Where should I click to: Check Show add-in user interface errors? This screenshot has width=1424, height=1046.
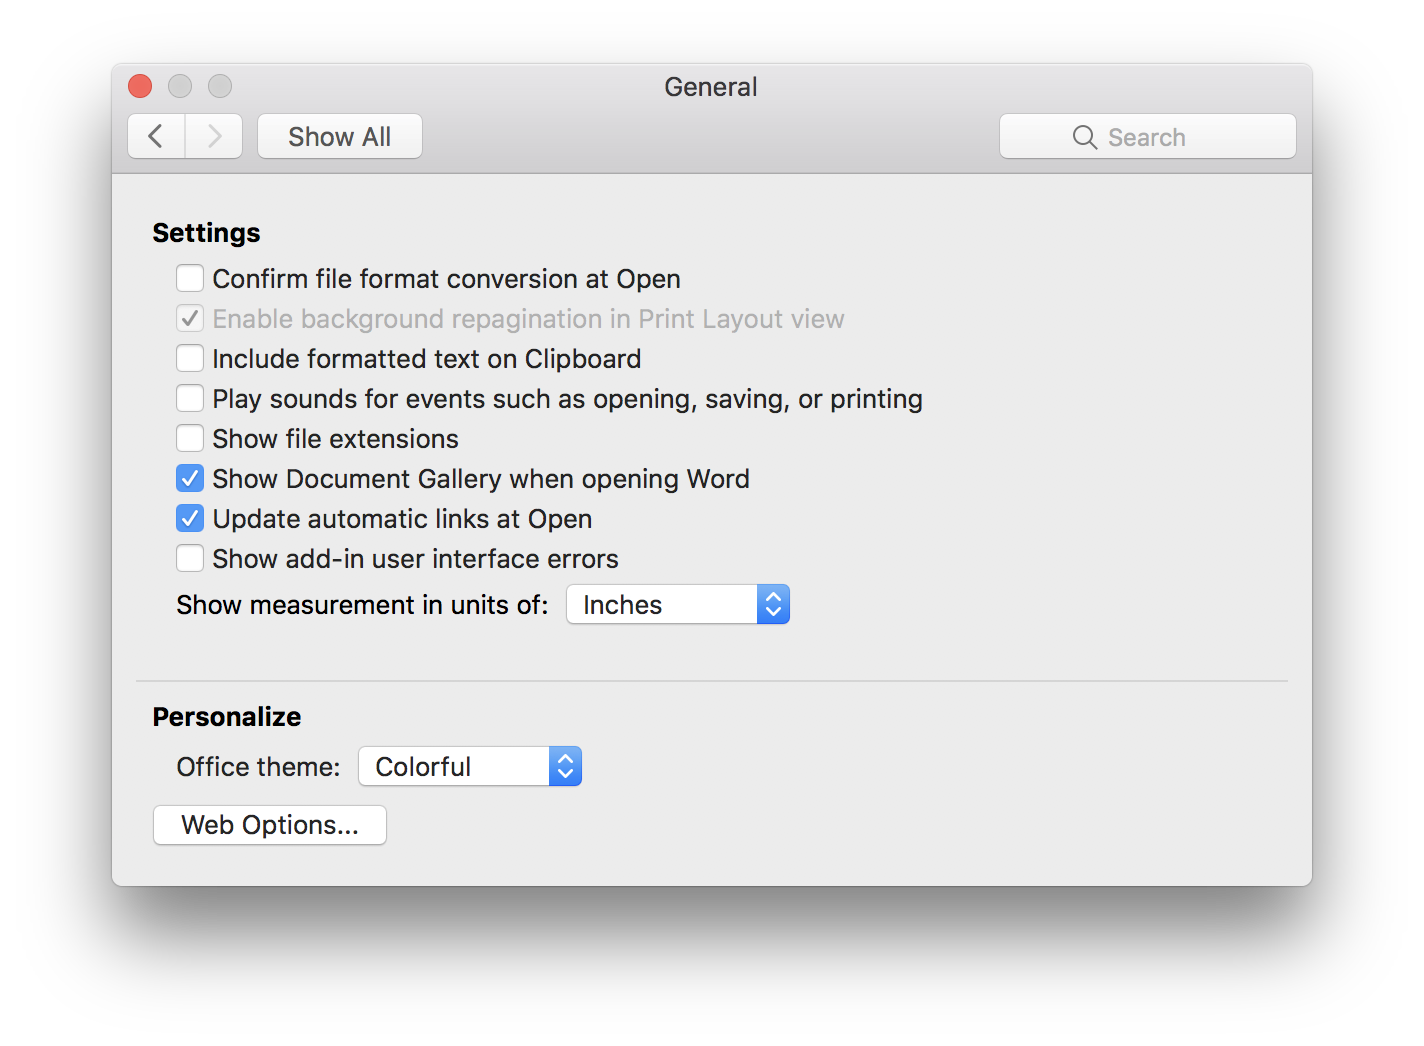click(x=190, y=558)
